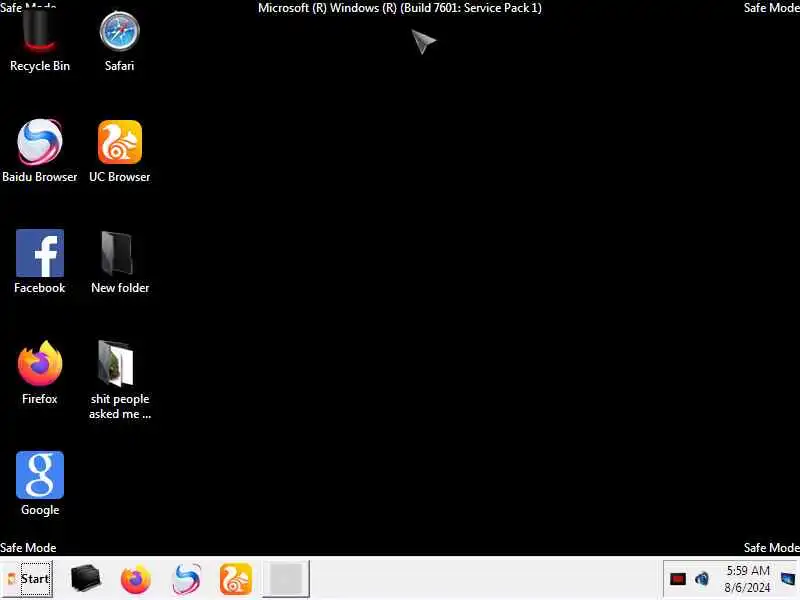This screenshot has width=800, height=600.
Task: Launch Firefox from the taskbar
Action: click(136, 579)
